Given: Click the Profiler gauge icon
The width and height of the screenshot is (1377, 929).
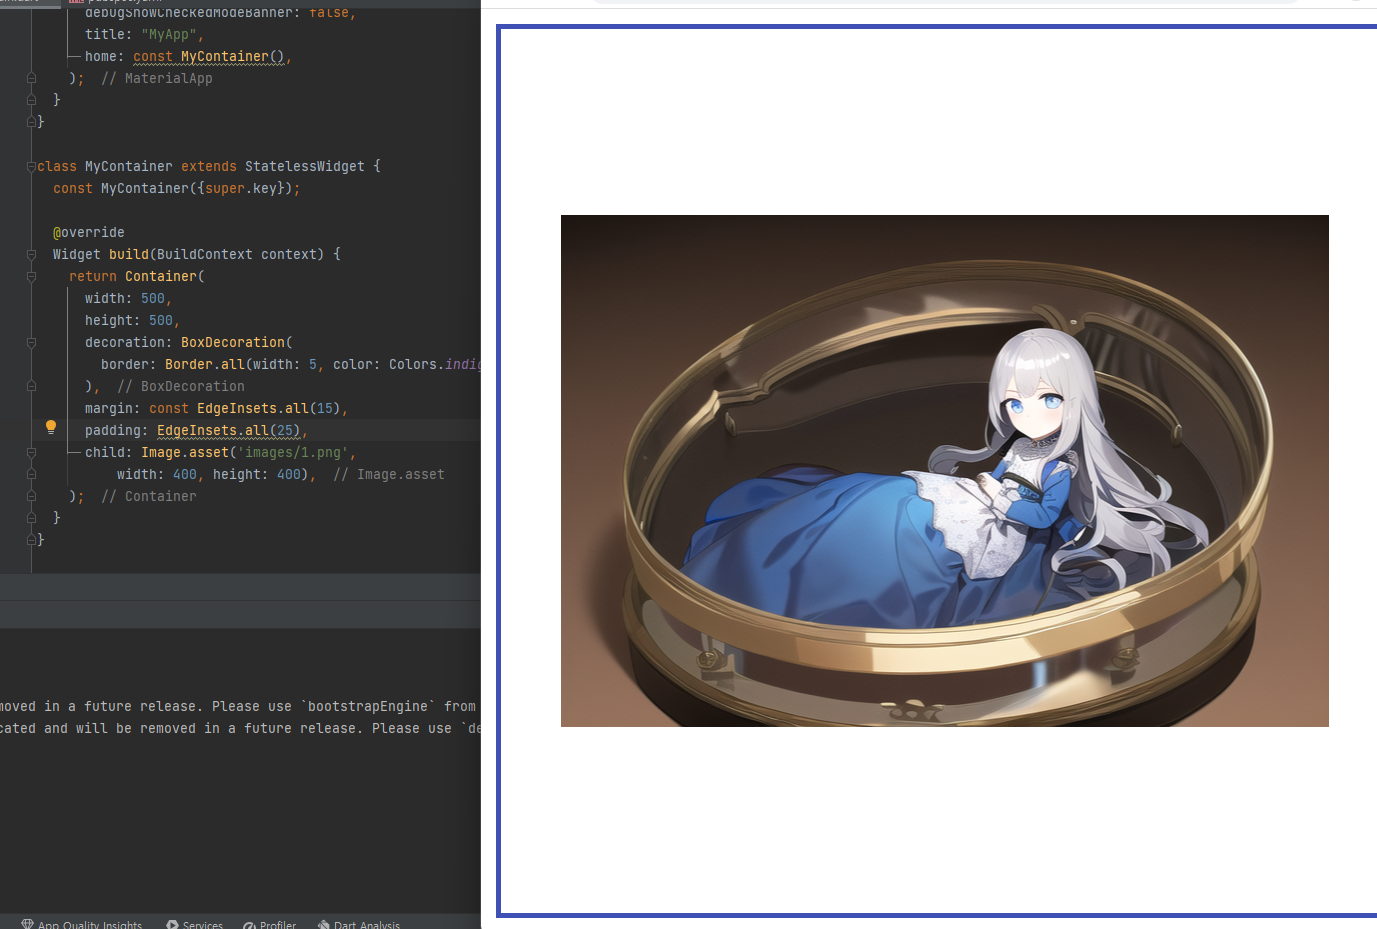Looking at the screenshot, I should click(x=249, y=924).
